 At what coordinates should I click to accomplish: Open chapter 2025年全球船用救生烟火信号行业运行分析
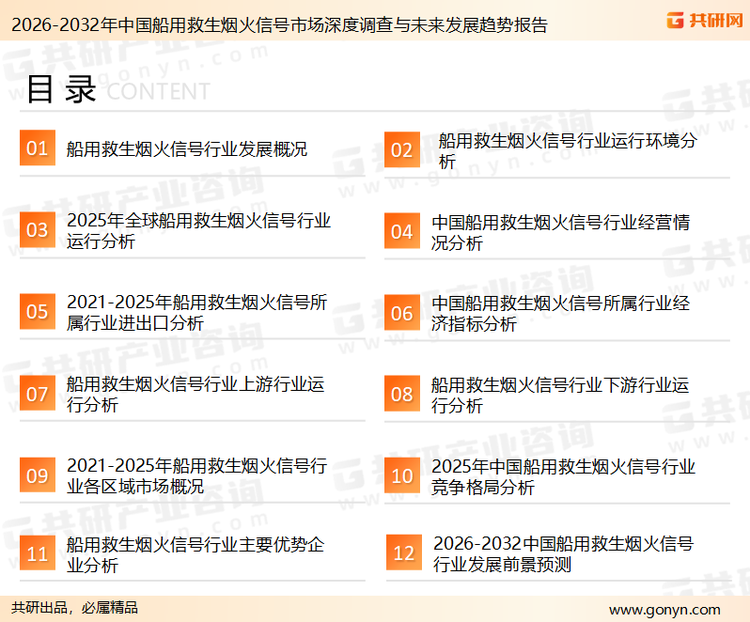click(x=199, y=231)
